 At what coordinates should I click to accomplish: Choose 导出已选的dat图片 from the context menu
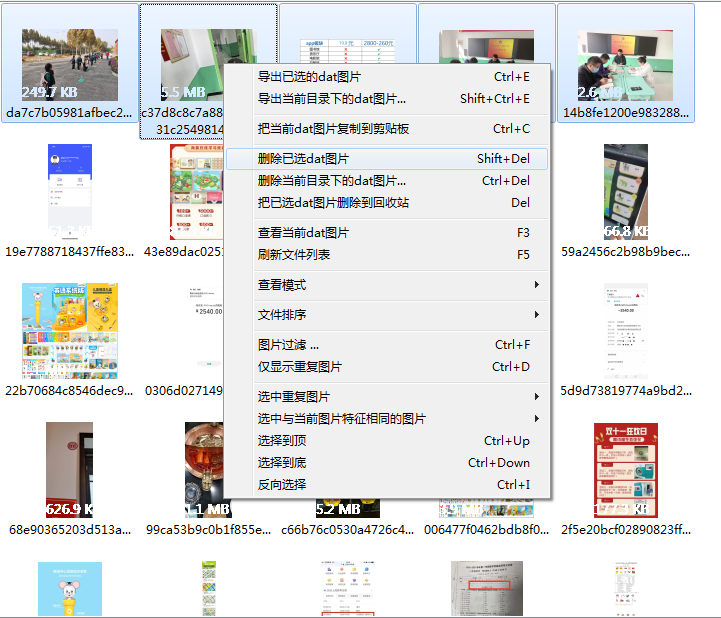point(387,77)
